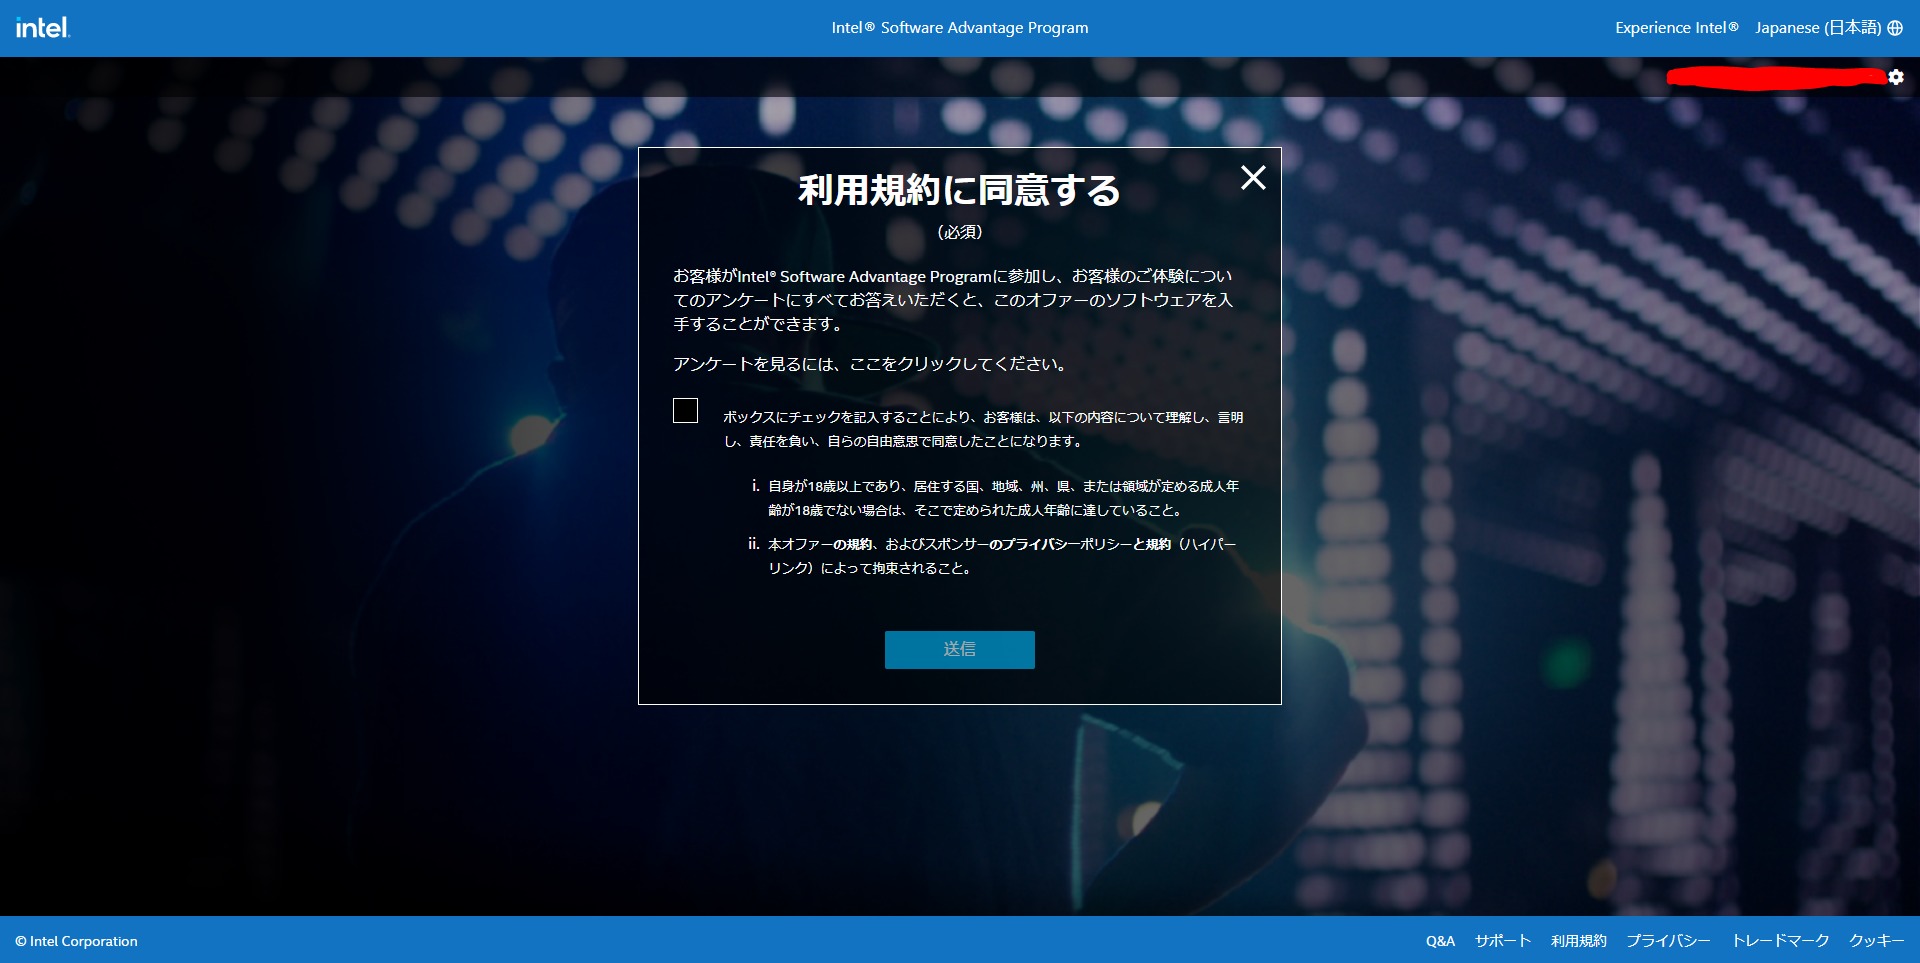Click Intel® Software Advantage Program title

(960, 28)
